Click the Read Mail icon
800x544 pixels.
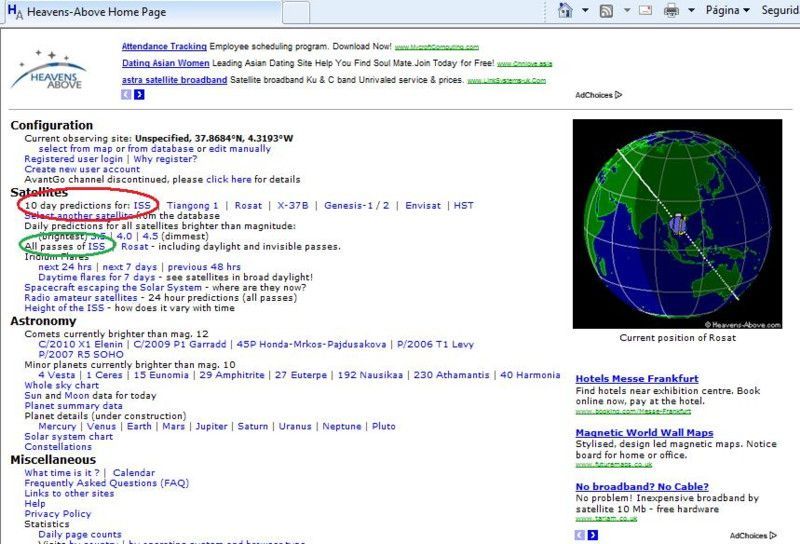click(x=645, y=10)
